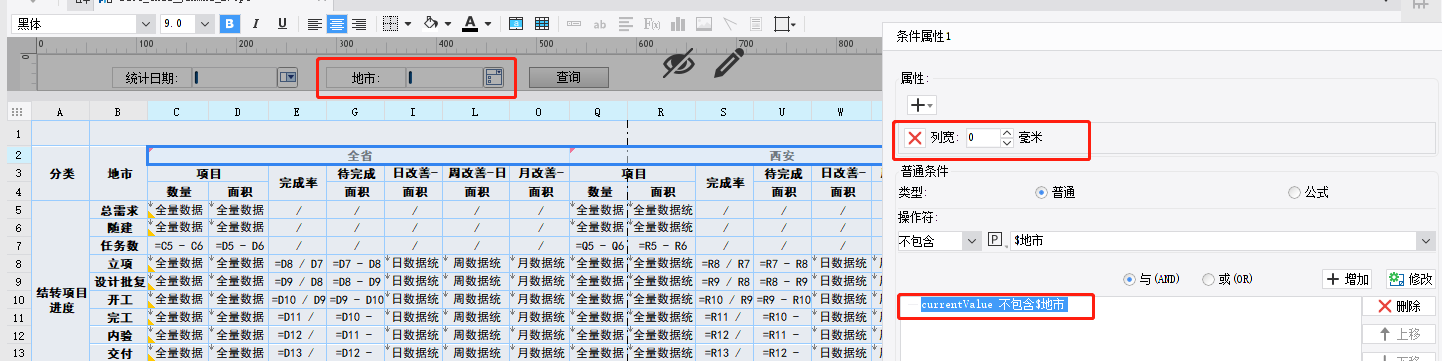Select column header C
This screenshot has height=361, width=1442.
tap(177, 112)
